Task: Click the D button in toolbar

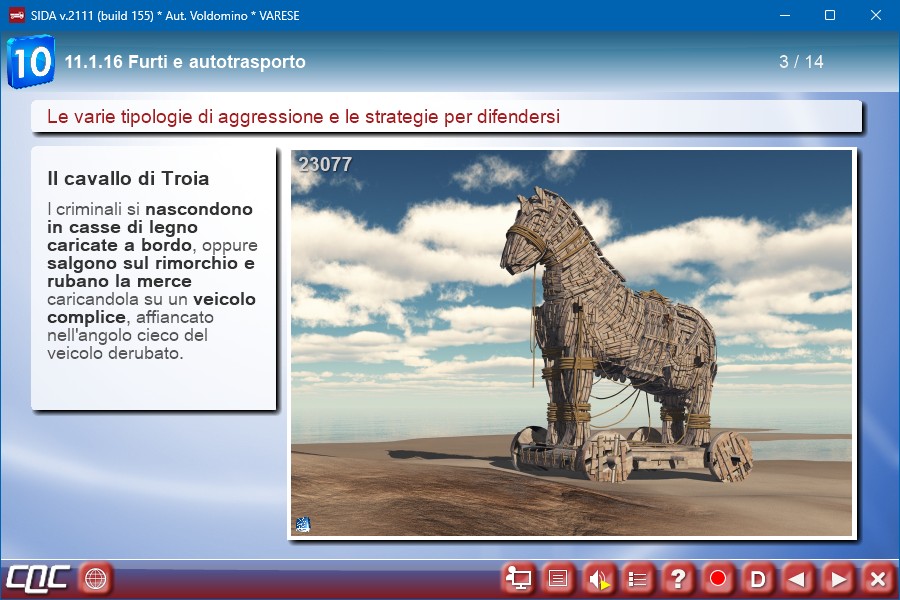Action: point(758,578)
